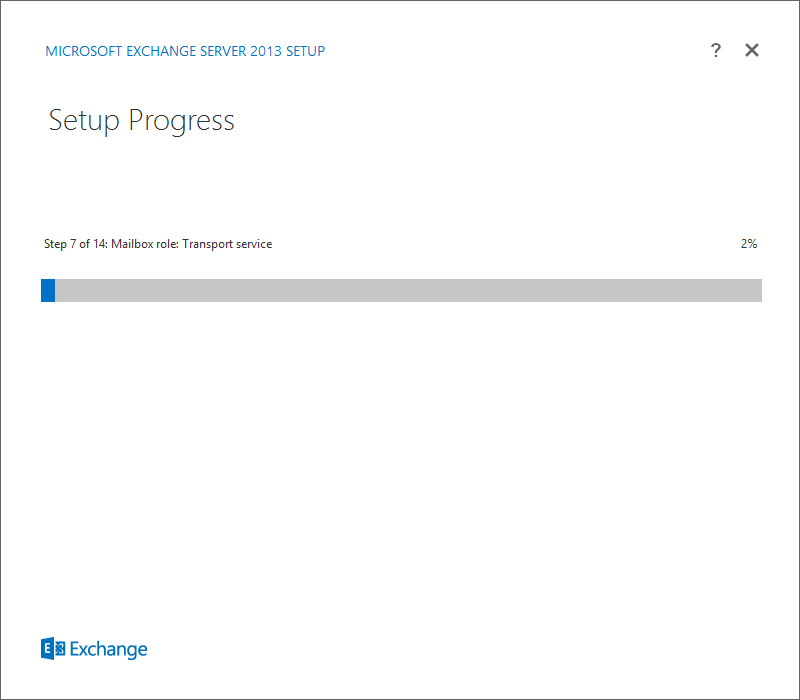
Task: Click the Transport service text
Action: tap(227, 244)
